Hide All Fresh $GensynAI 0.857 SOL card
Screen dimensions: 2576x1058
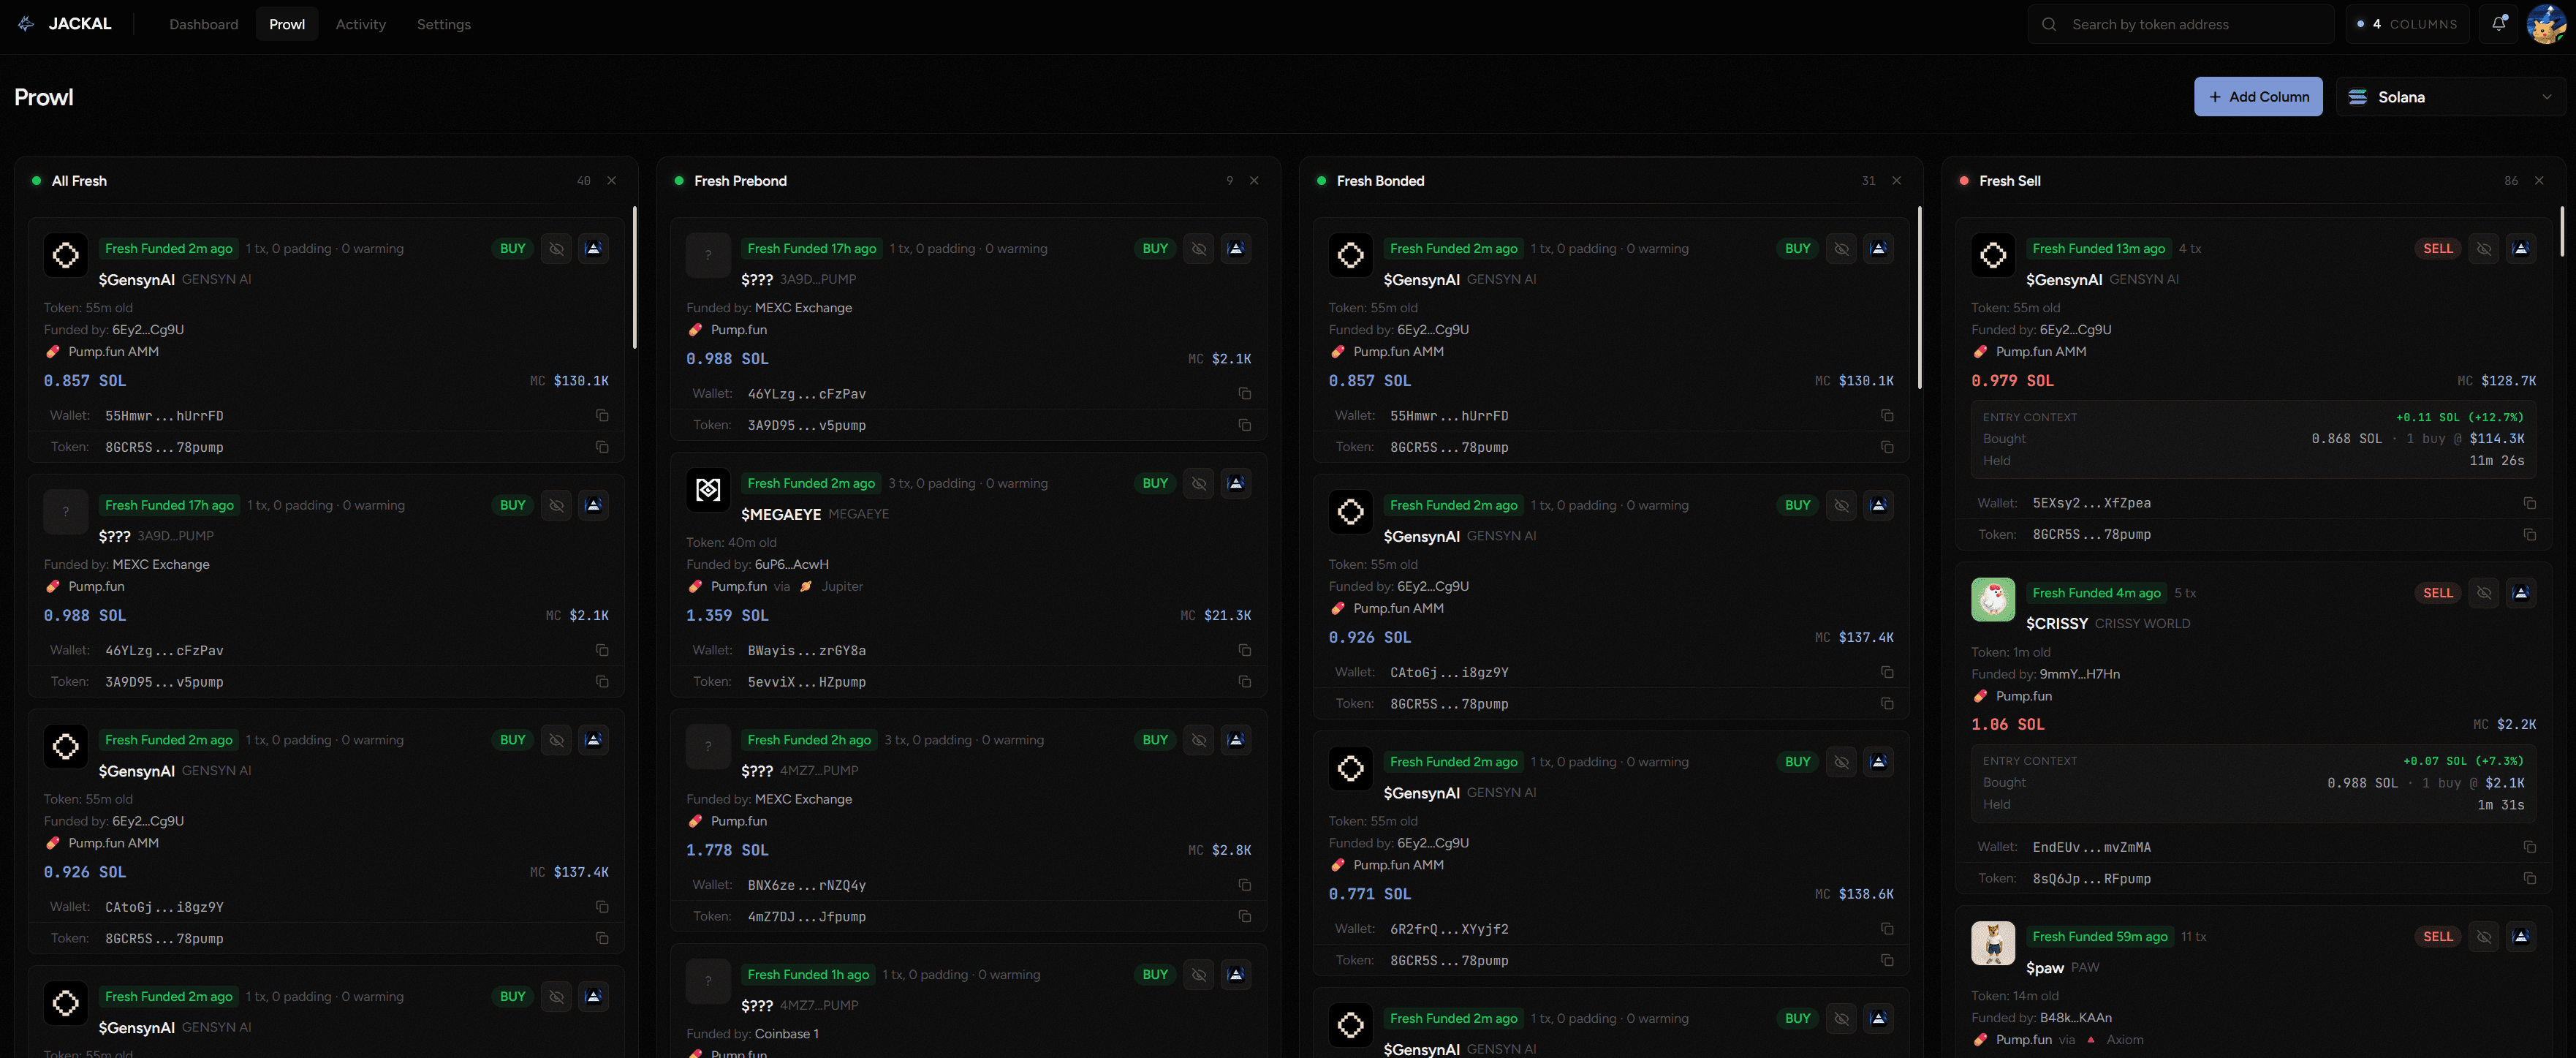point(557,249)
